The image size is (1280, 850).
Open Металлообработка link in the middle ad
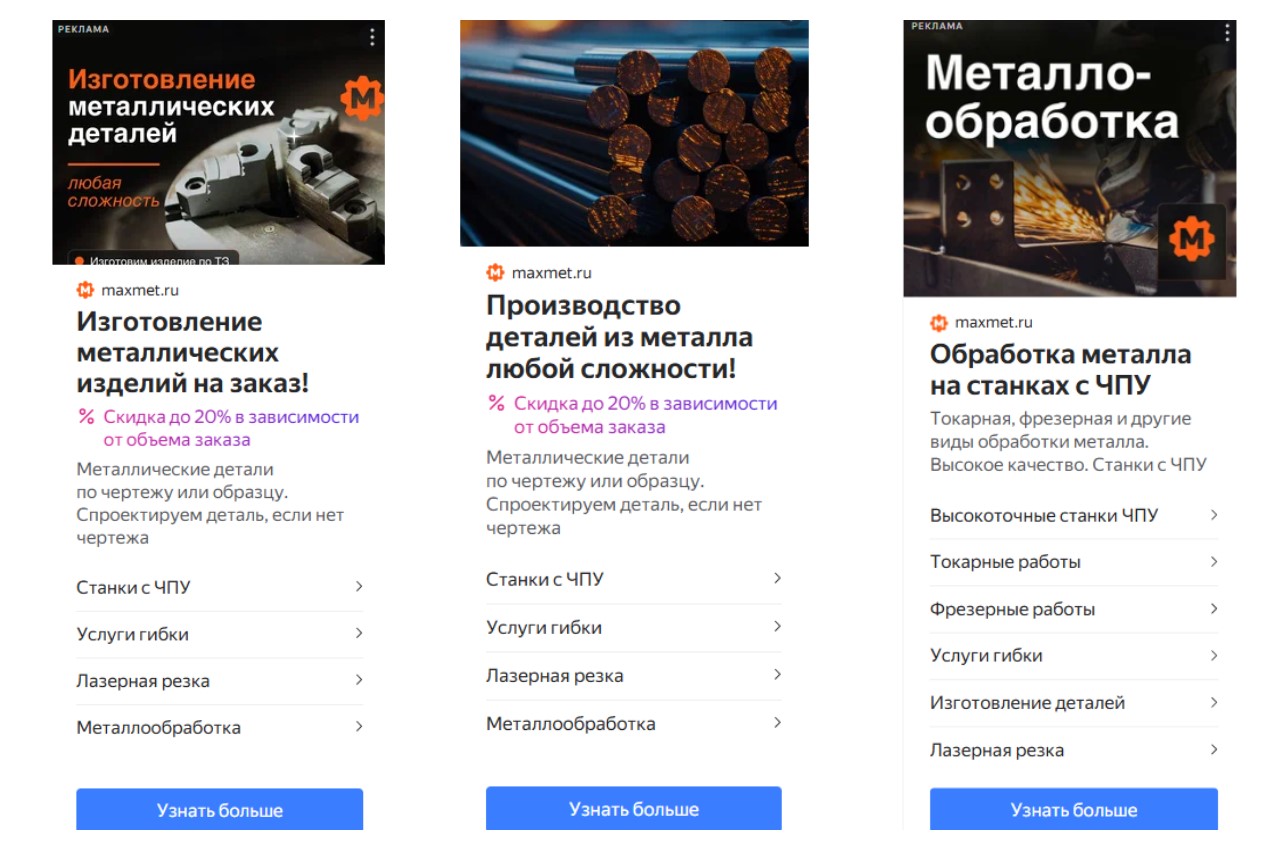pyautogui.click(x=571, y=723)
